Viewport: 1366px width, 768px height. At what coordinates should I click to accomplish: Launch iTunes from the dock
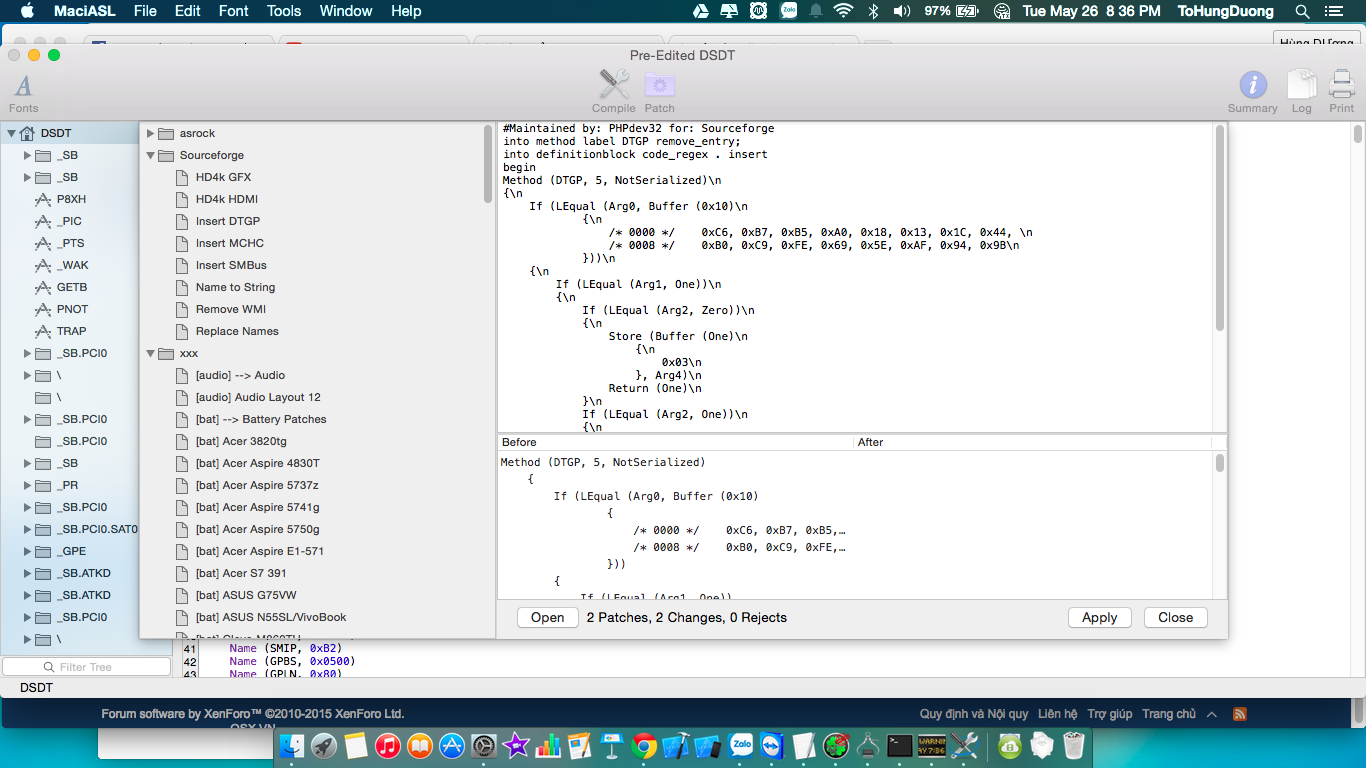pyautogui.click(x=387, y=746)
